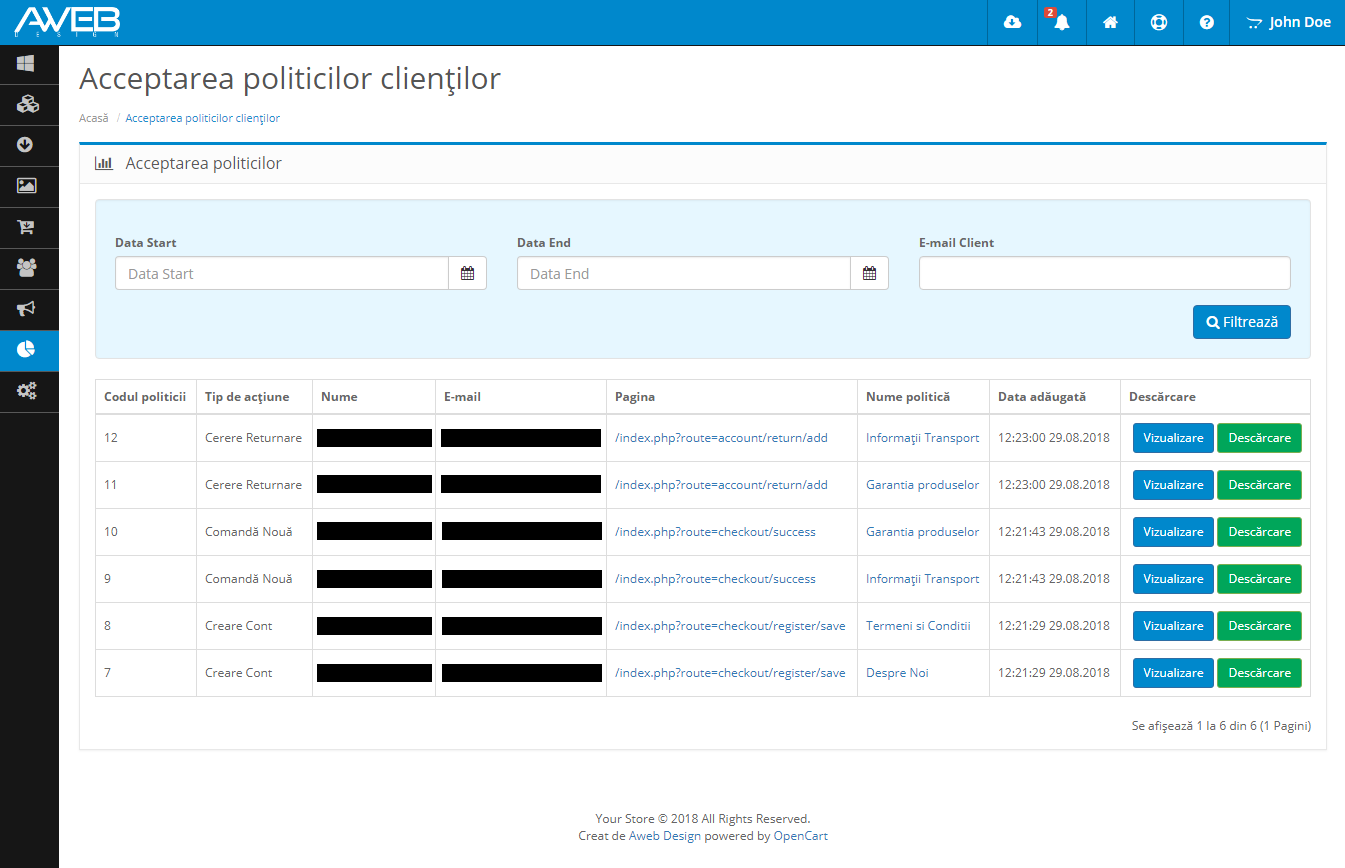1345x868 pixels.
Task: Click the question mark help icon
Action: point(1207,22)
